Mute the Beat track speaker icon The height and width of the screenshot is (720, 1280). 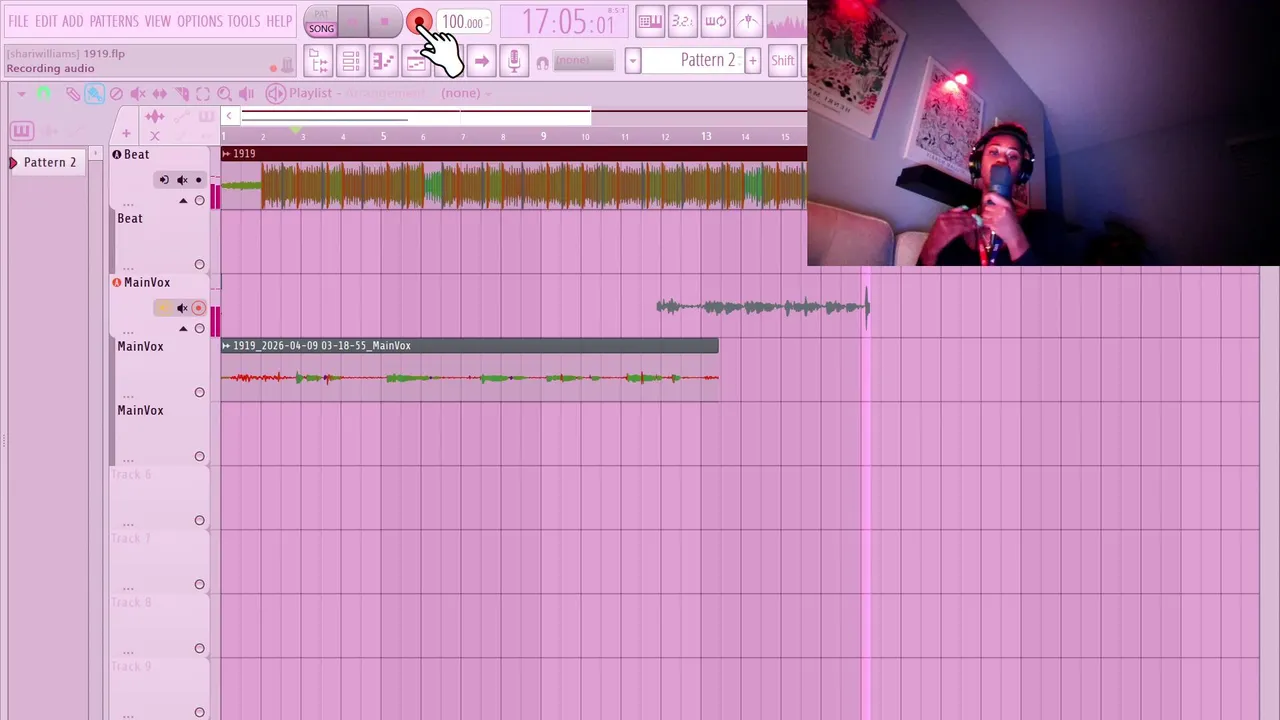182,180
